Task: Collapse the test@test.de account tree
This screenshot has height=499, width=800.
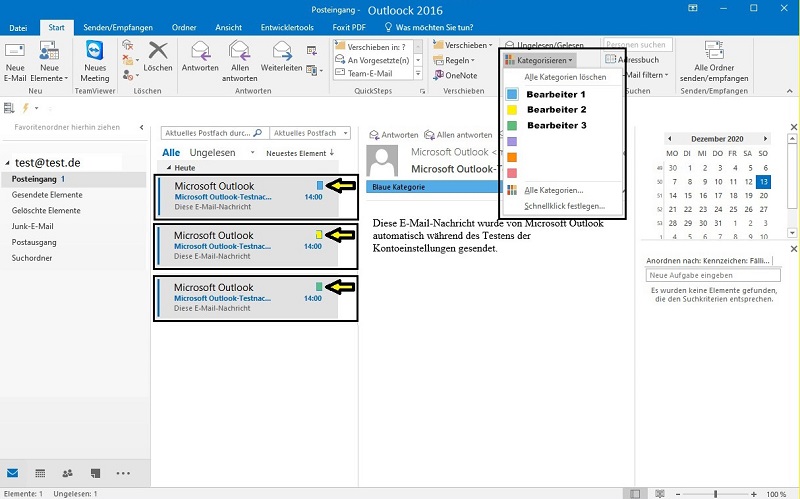Action: pos(7,163)
